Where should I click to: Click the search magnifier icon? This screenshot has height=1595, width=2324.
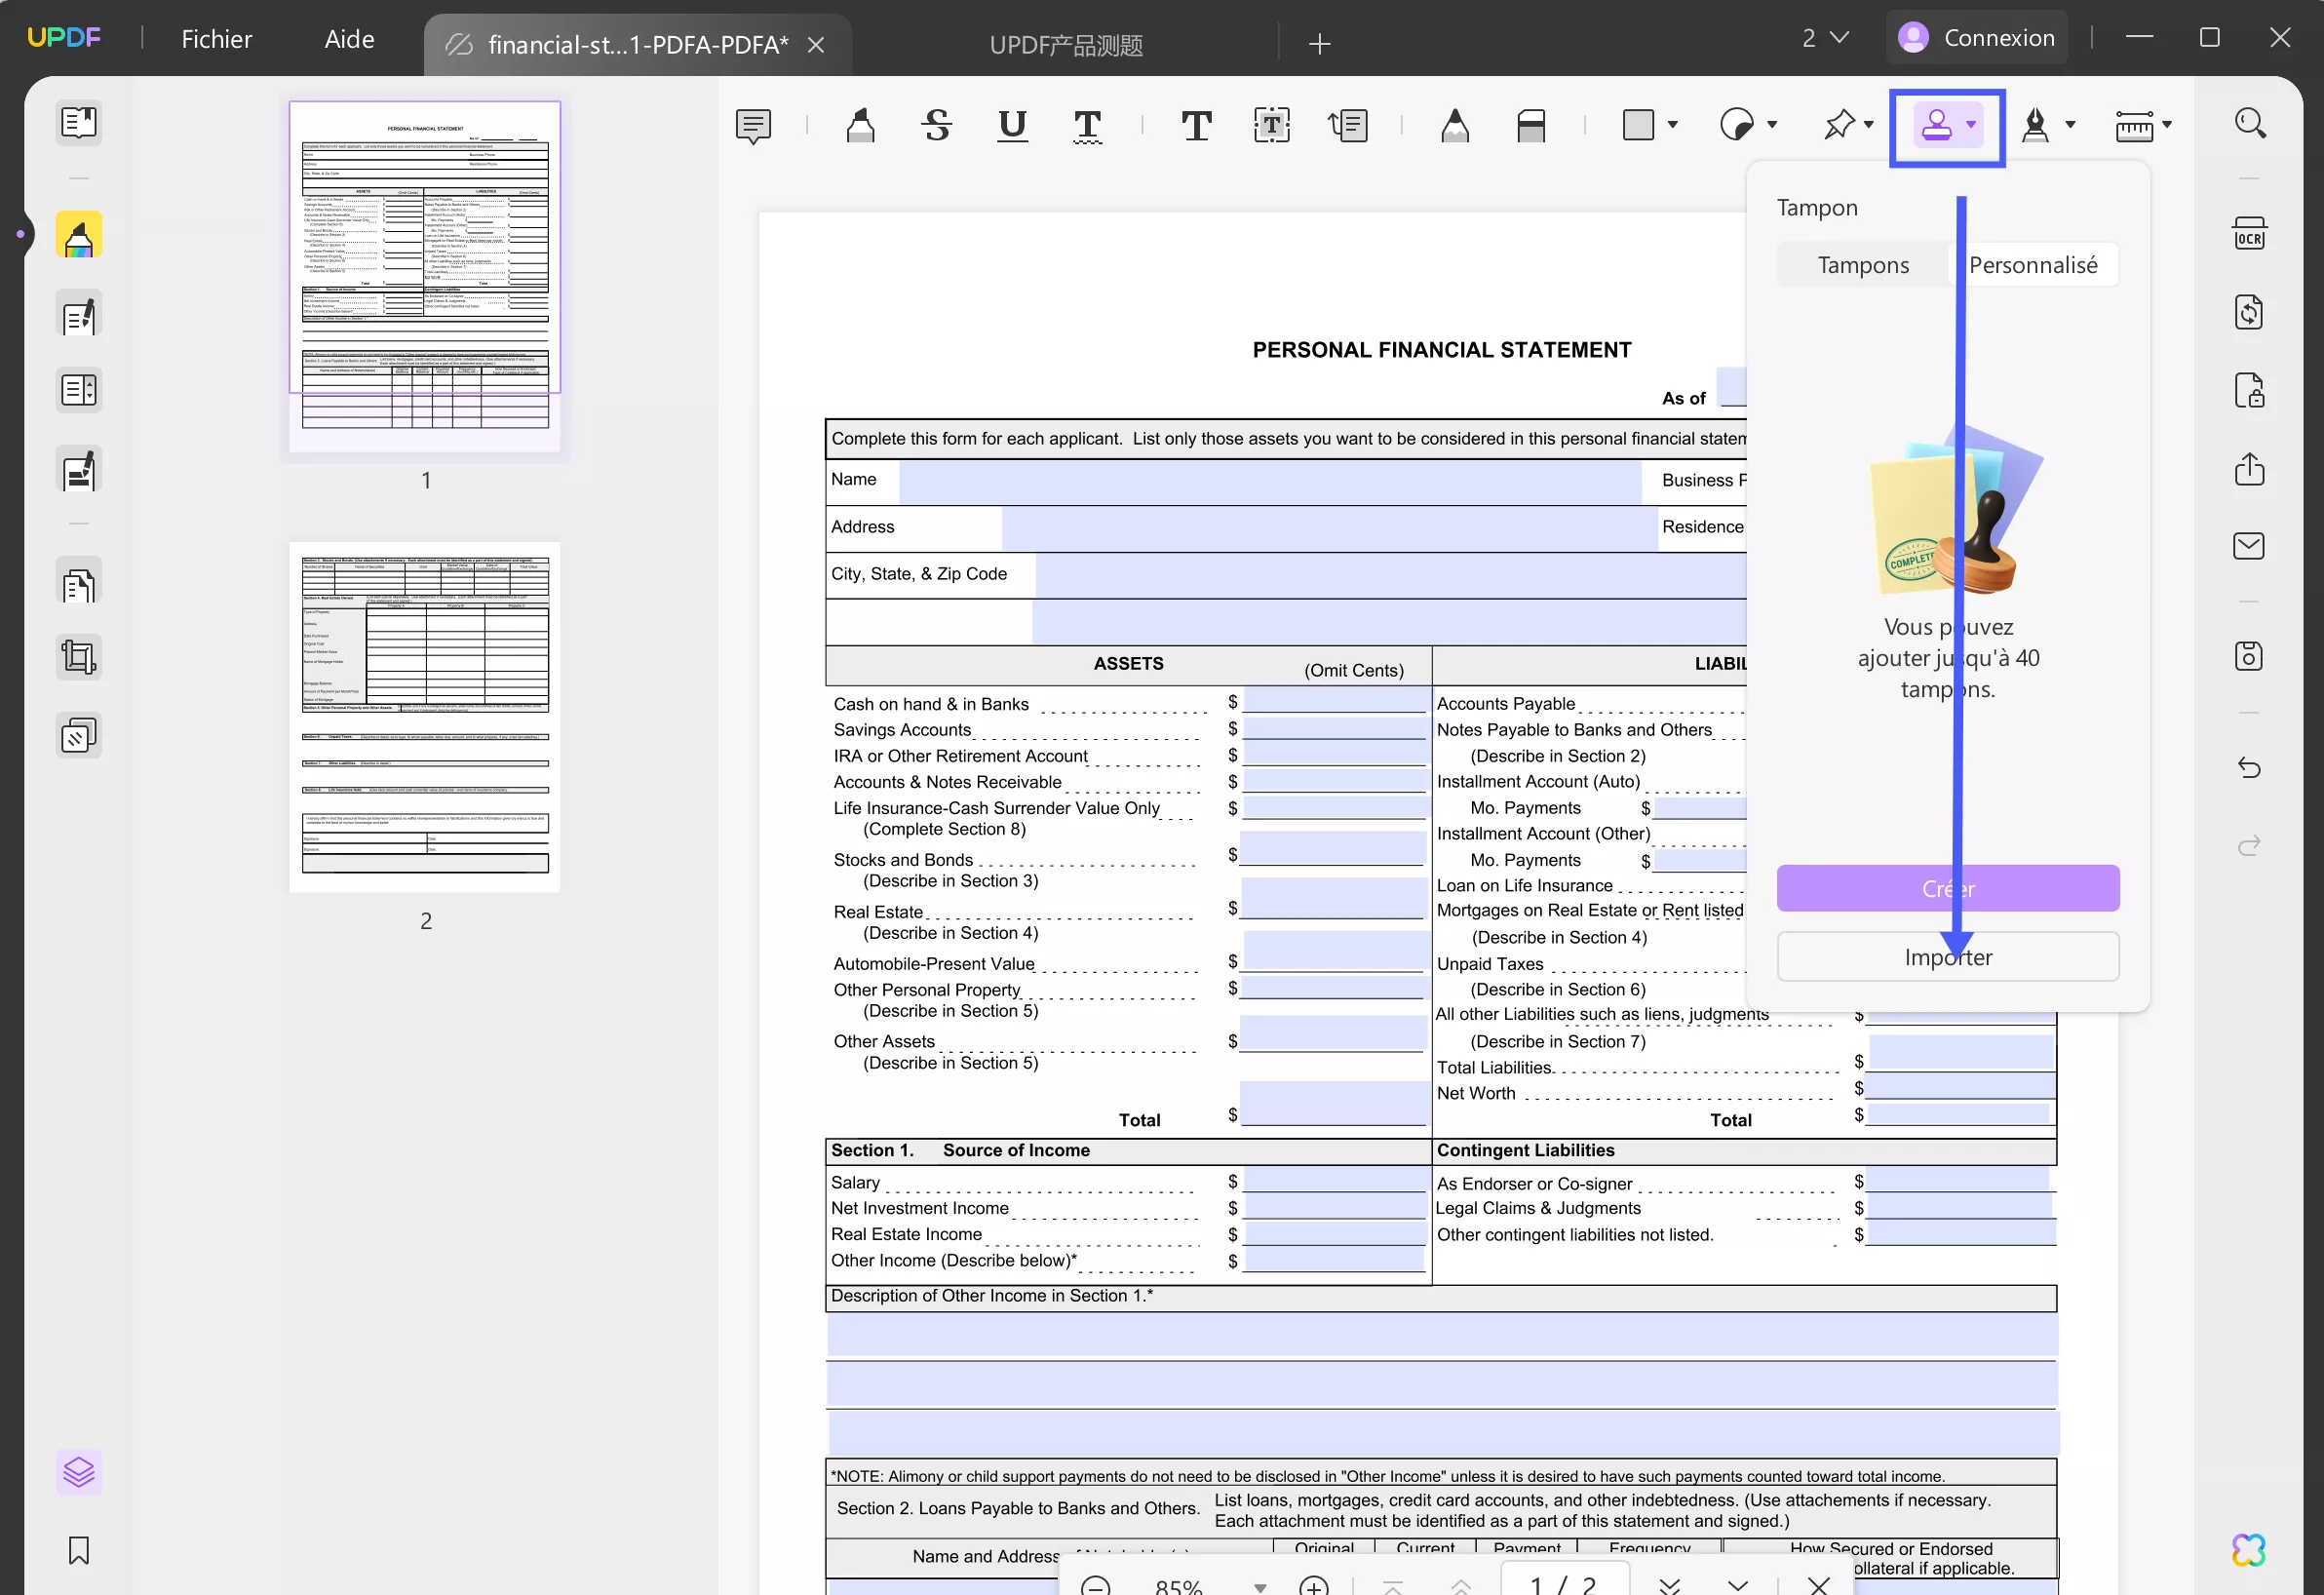pos(2249,123)
